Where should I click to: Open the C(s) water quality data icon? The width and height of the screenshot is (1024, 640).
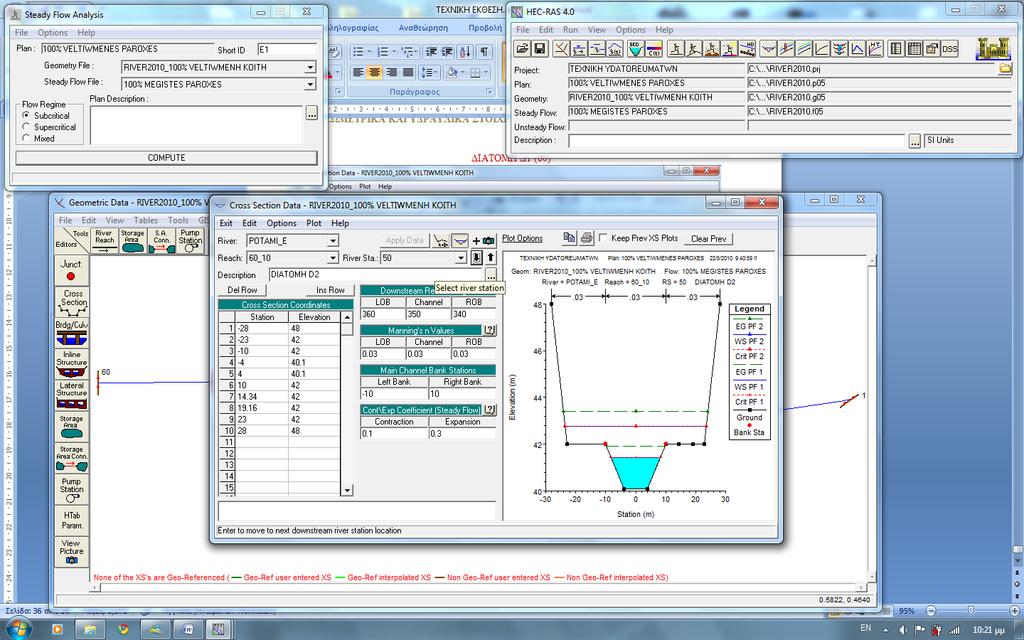coord(653,48)
